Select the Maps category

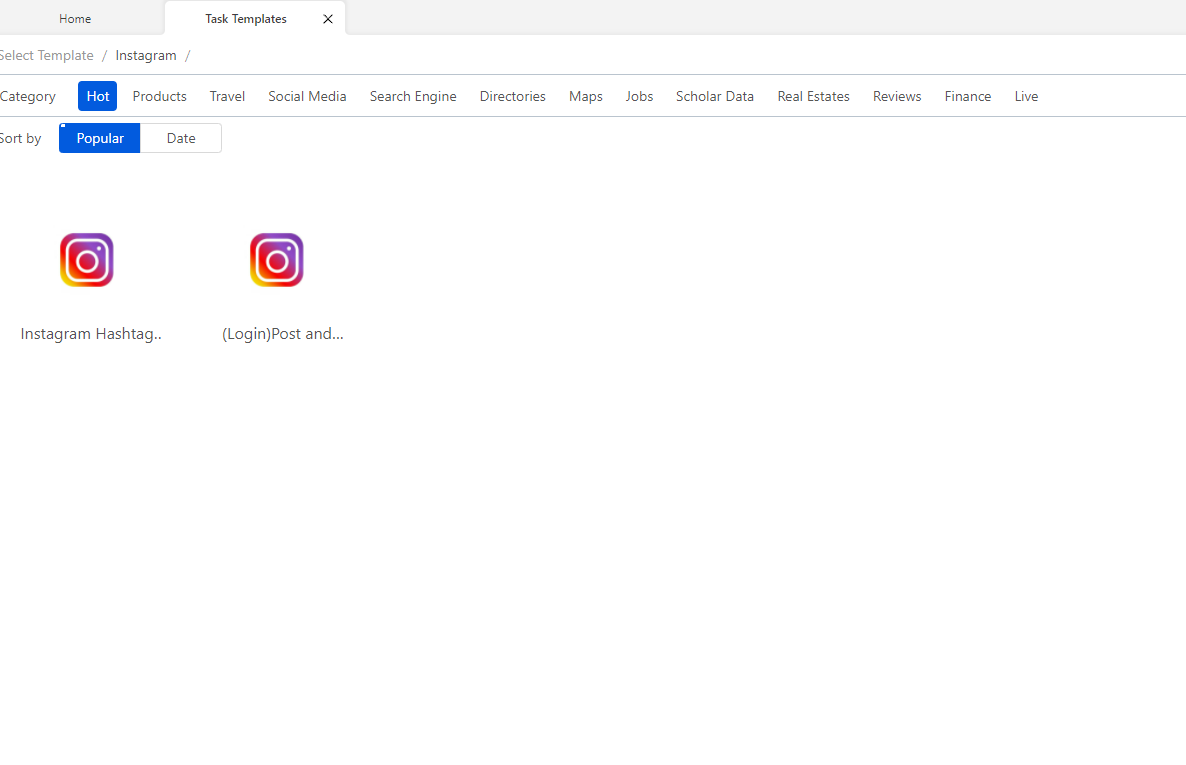click(x=585, y=96)
